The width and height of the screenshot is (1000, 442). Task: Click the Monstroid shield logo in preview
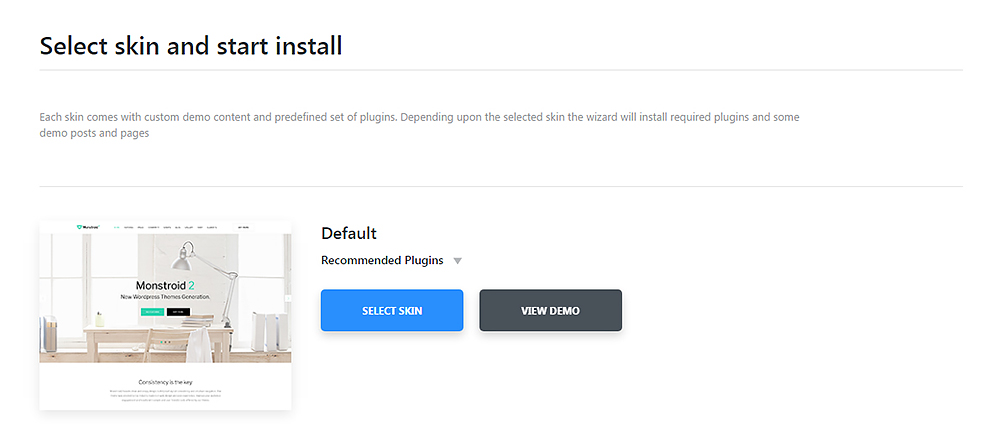[x=80, y=228]
